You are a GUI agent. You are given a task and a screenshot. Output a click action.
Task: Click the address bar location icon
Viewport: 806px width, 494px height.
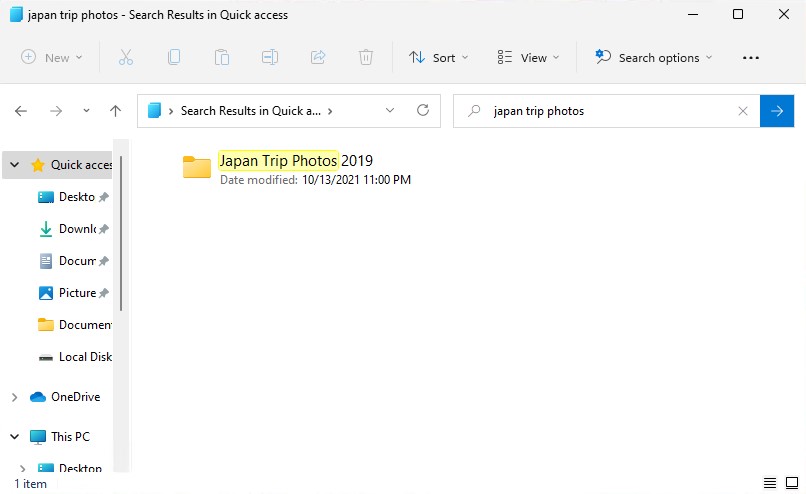pyautogui.click(x=154, y=111)
